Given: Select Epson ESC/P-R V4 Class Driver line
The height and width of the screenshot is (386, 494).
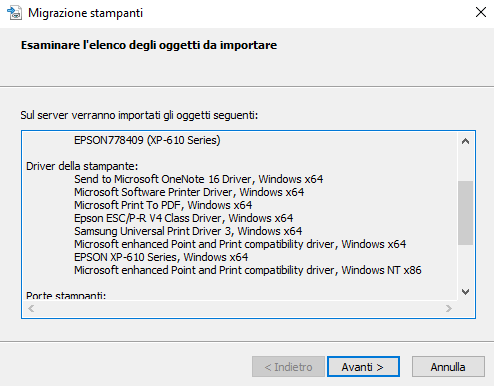Looking at the screenshot, I should pyautogui.click(x=183, y=218).
